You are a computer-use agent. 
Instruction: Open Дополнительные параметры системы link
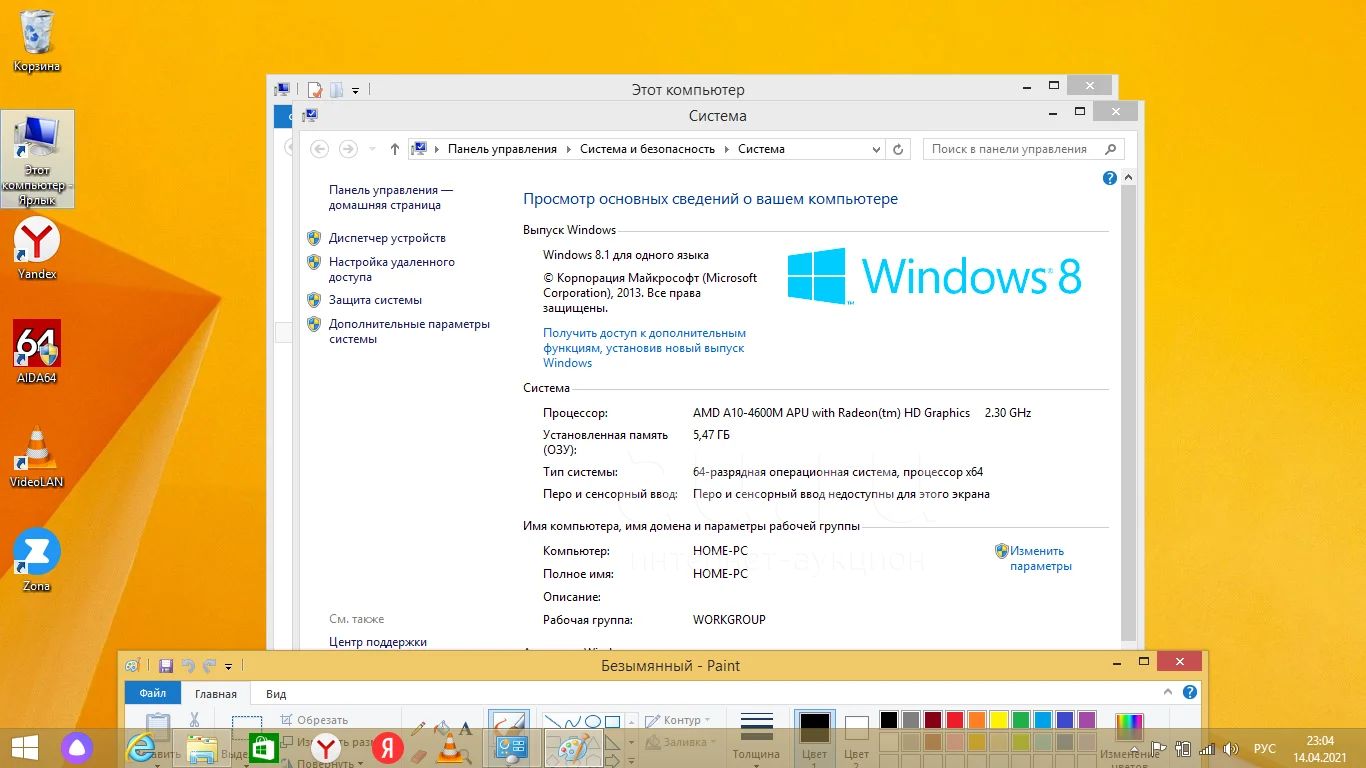point(409,331)
